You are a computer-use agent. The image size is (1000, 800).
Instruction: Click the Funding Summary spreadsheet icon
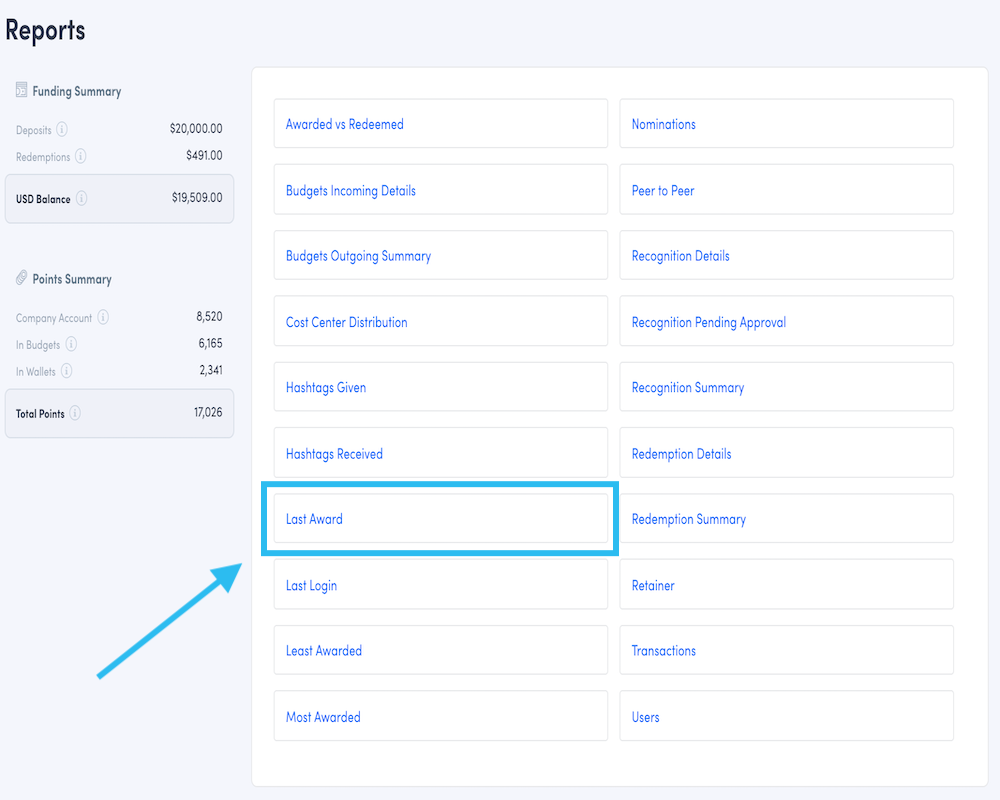pyautogui.click(x=19, y=90)
